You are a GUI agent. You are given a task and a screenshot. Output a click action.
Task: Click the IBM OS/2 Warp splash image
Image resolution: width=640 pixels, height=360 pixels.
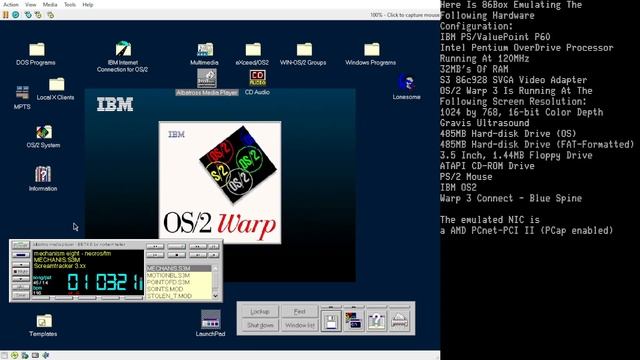pos(220,182)
